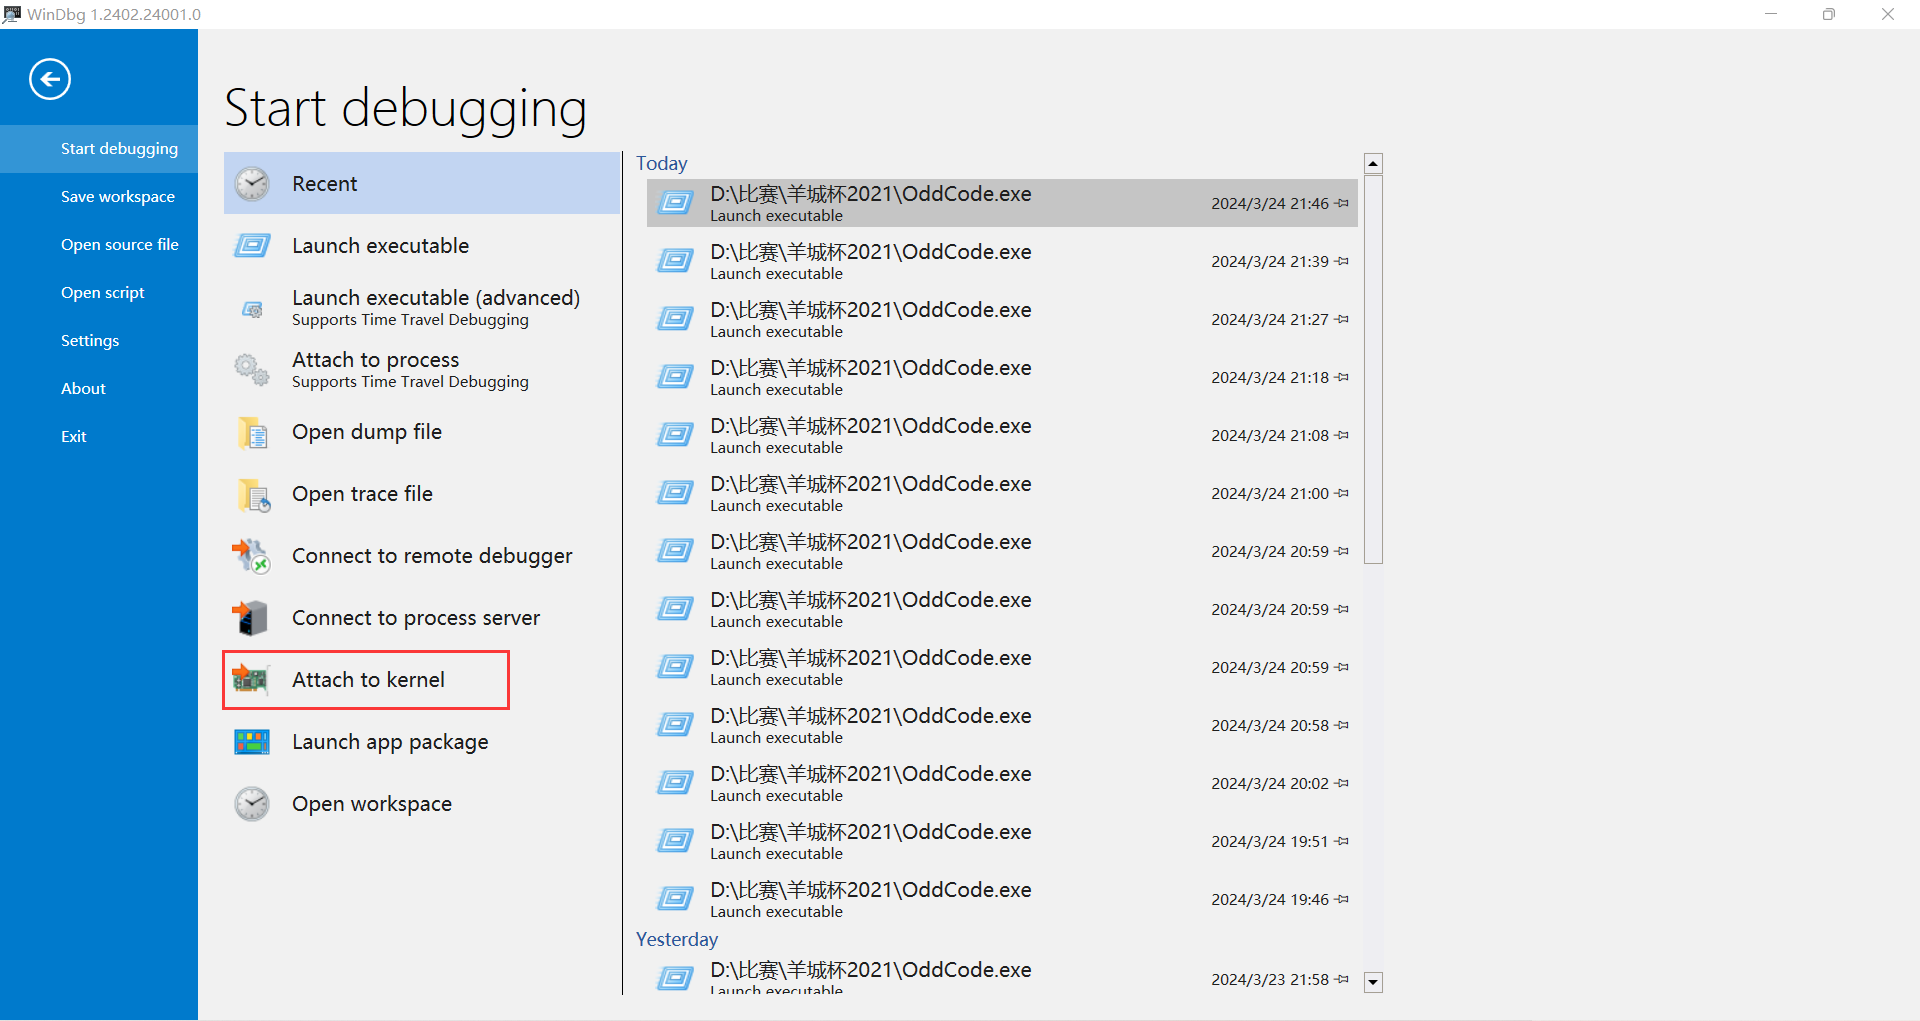Image resolution: width=1920 pixels, height=1021 pixels.
Task: Choose Open source file in sidebar
Action: coord(99,245)
